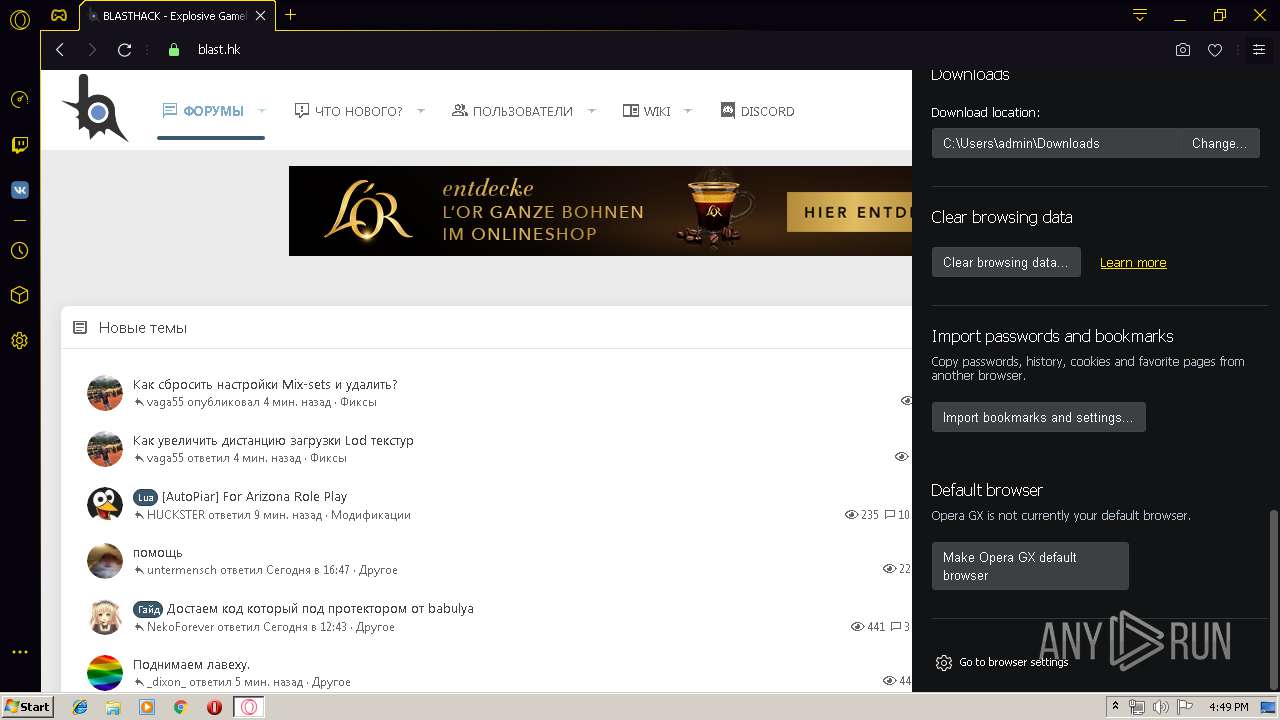Screen dimensions: 1280x720
Task: Expand ЧТО НОВОГО? dropdown arrow
Action: (x=421, y=111)
